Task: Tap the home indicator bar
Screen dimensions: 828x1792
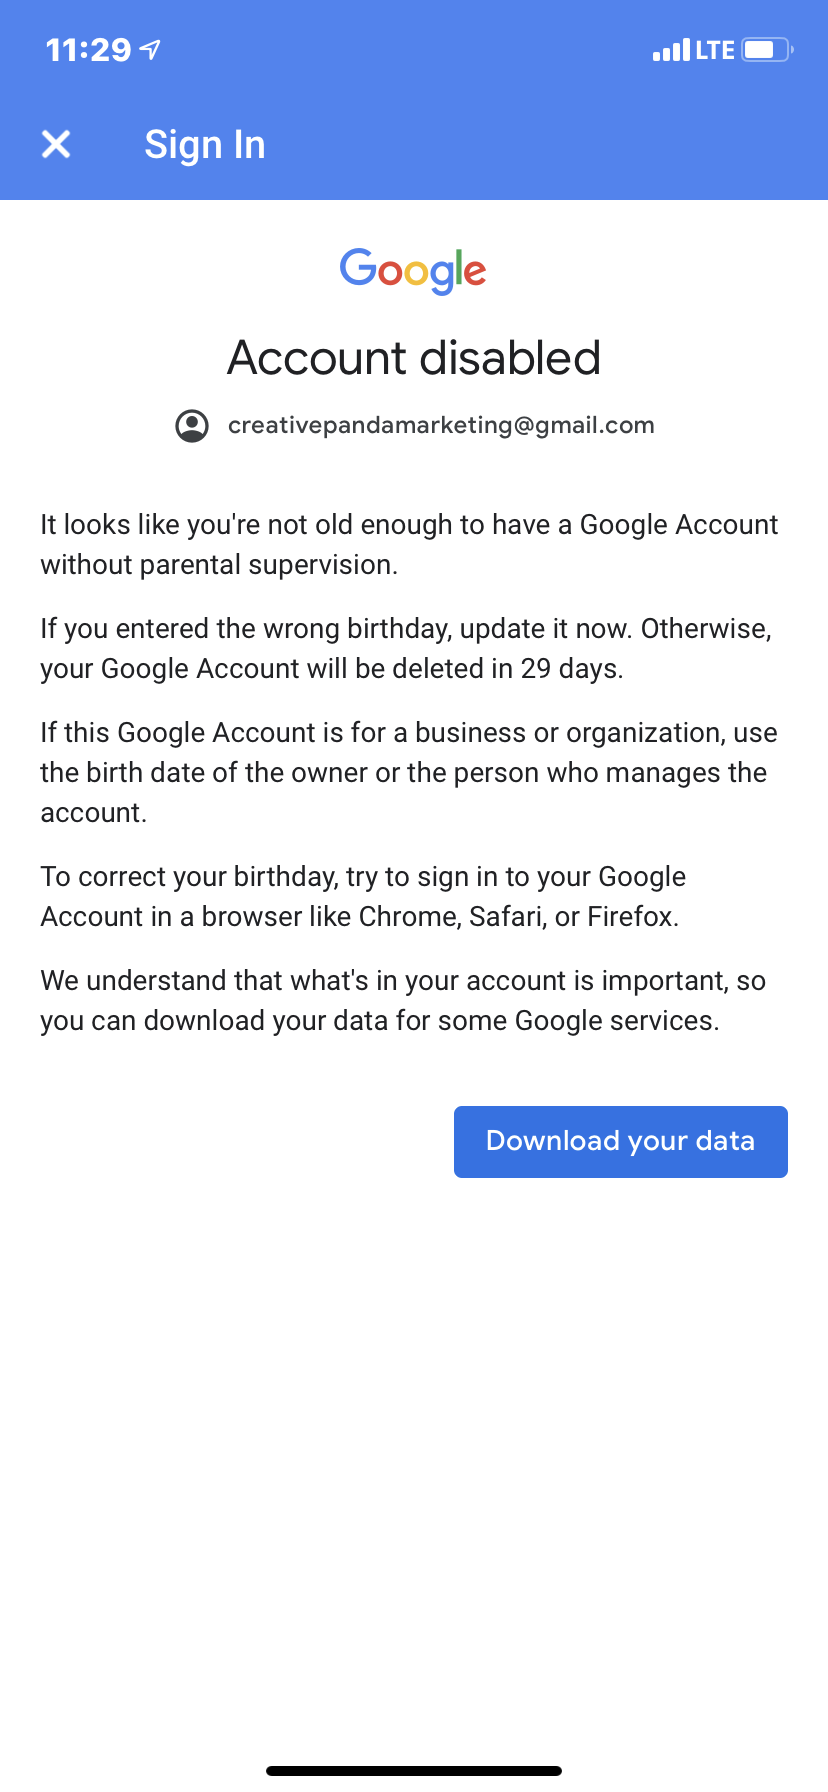Action: [x=414, y=1770]
